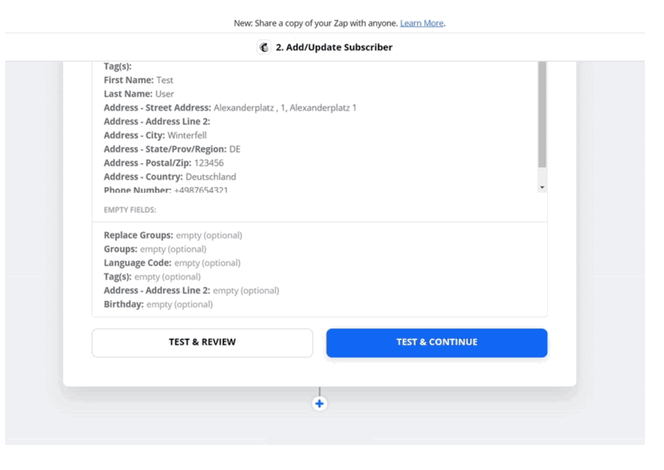The image size is (664, 470).
Task: Open the Learn More link in the banner
Action: [x=421, y=23]
